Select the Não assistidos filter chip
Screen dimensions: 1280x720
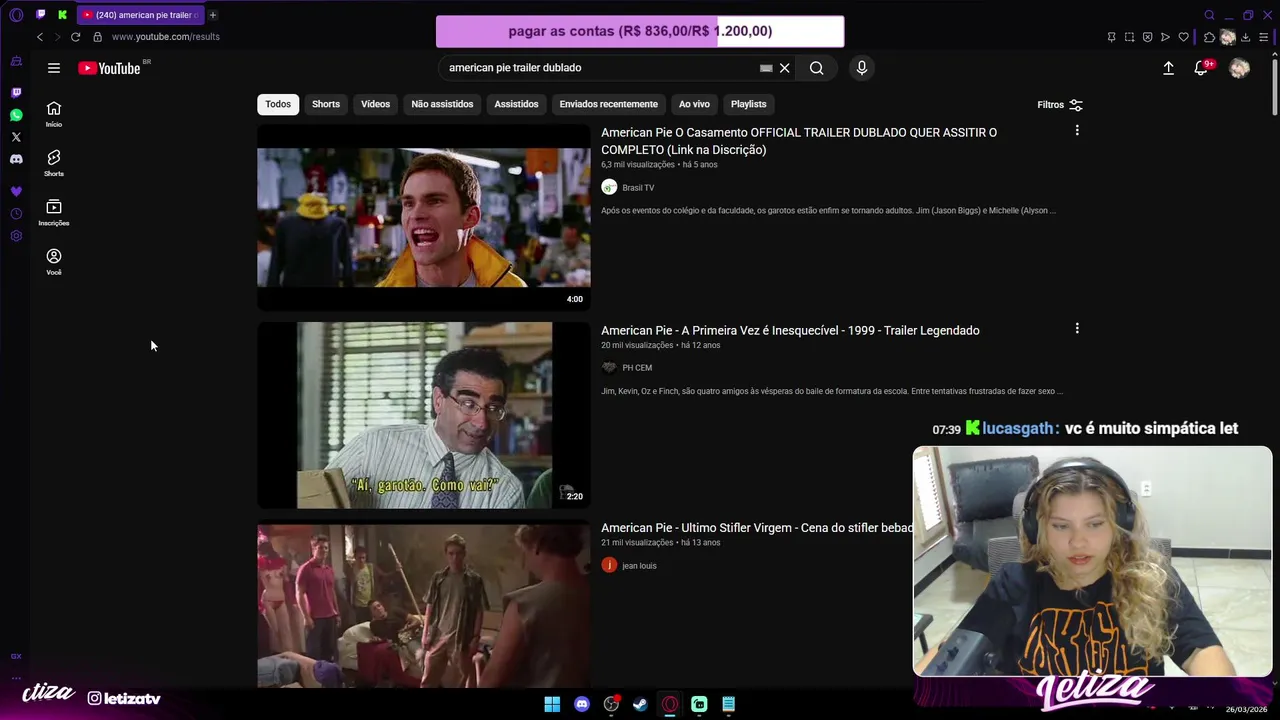(442, 104)
